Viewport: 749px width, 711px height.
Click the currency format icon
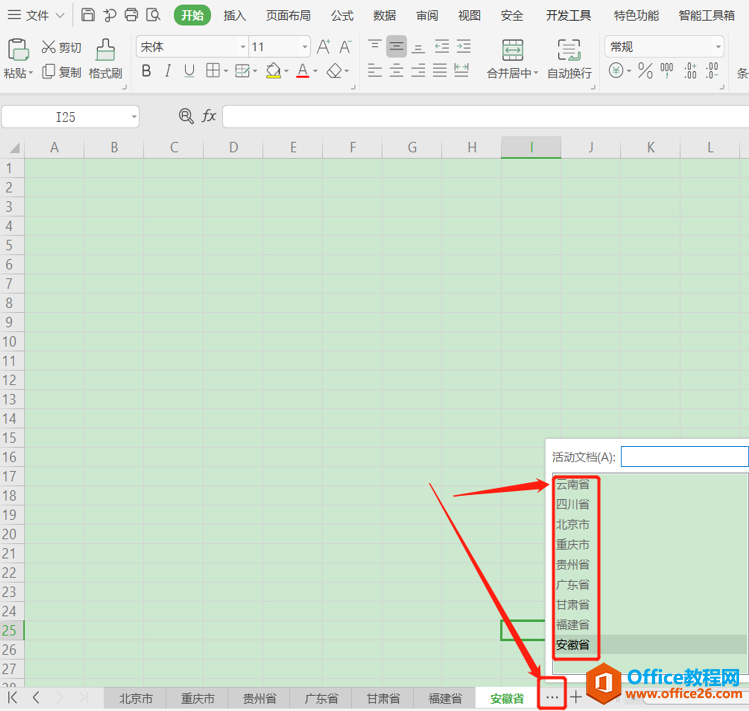(616, 71)
